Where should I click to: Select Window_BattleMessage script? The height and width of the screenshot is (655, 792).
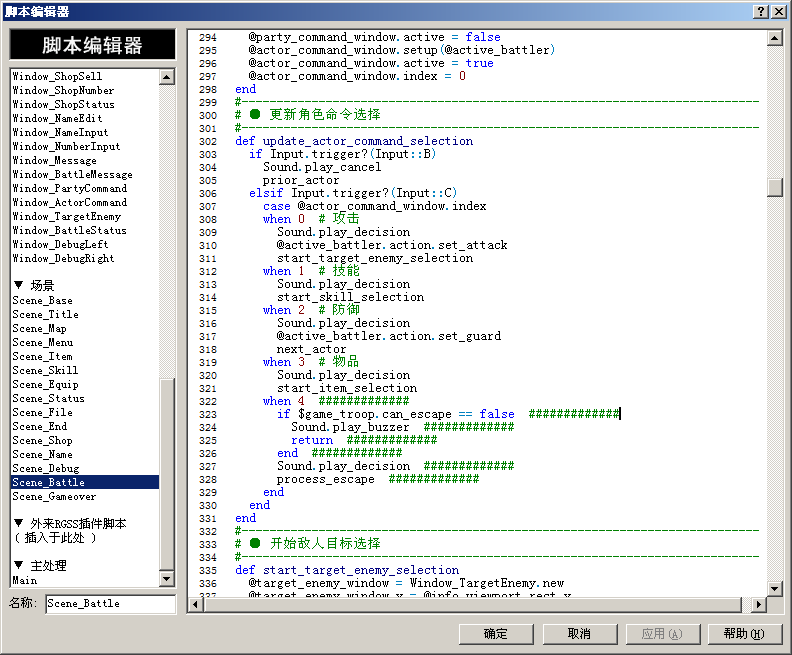(72, 175)
